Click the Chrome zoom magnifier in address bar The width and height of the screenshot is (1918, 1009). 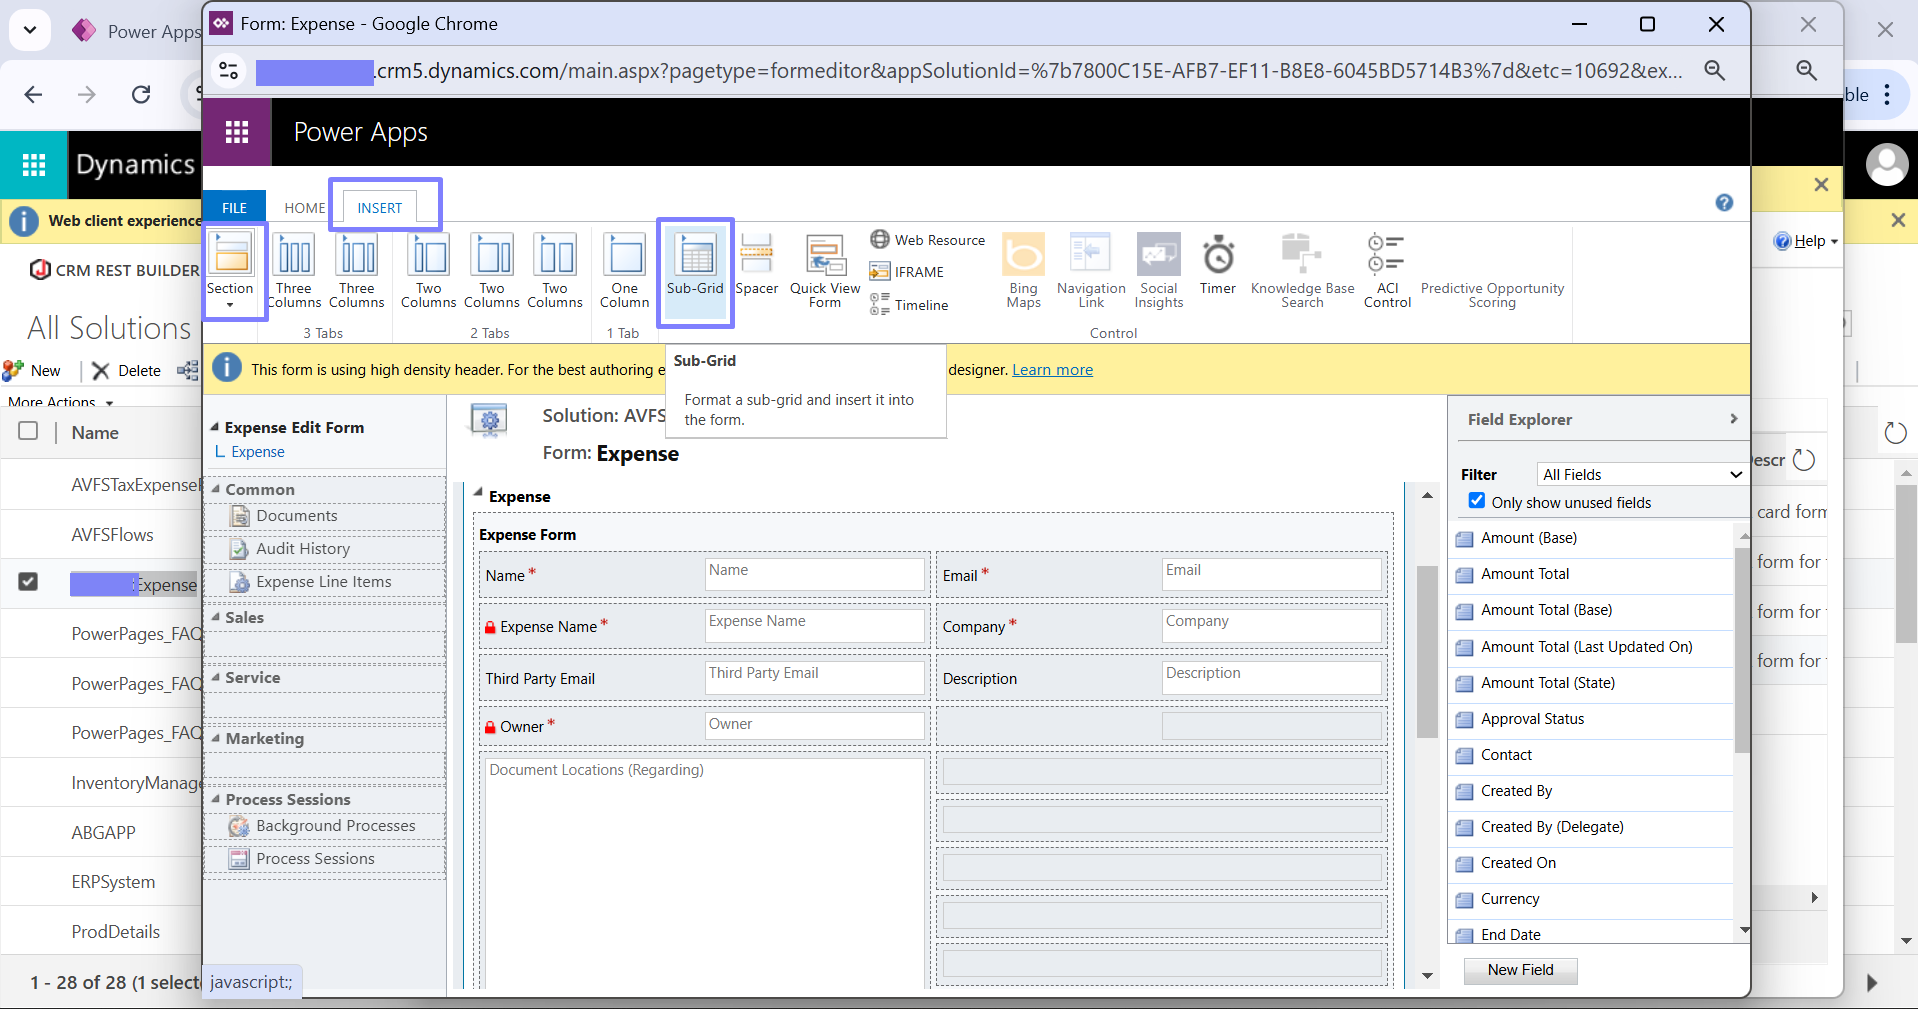(x=1715, y=70)
